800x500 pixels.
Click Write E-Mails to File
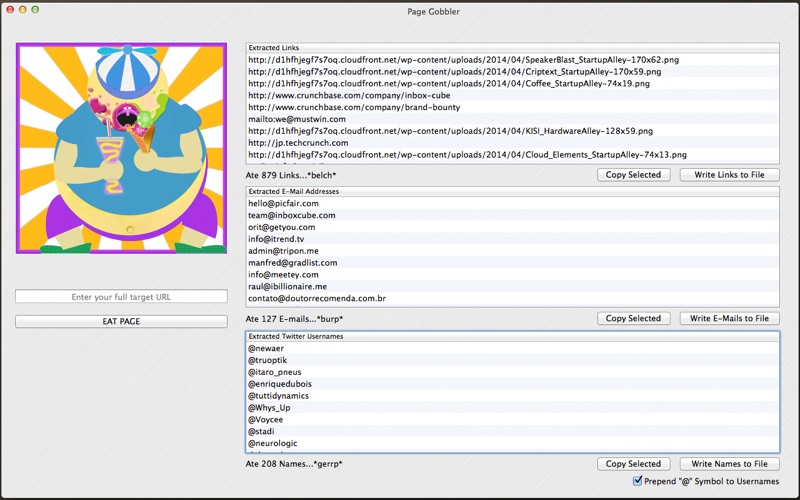pyautogui.click(x=729, y=318)
